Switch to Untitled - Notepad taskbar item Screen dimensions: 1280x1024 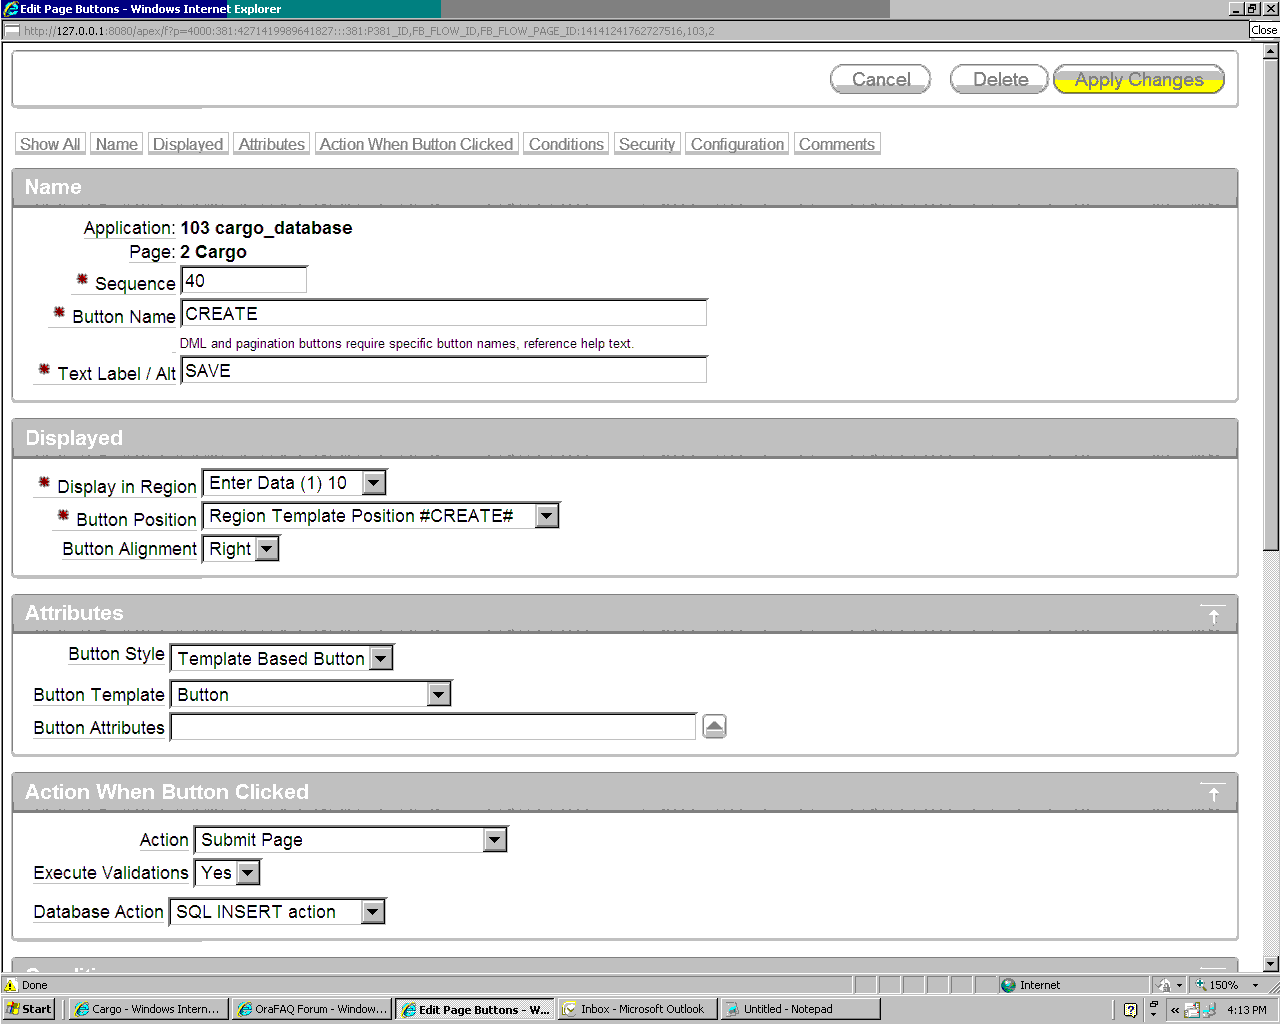[x=798, y=1009]
